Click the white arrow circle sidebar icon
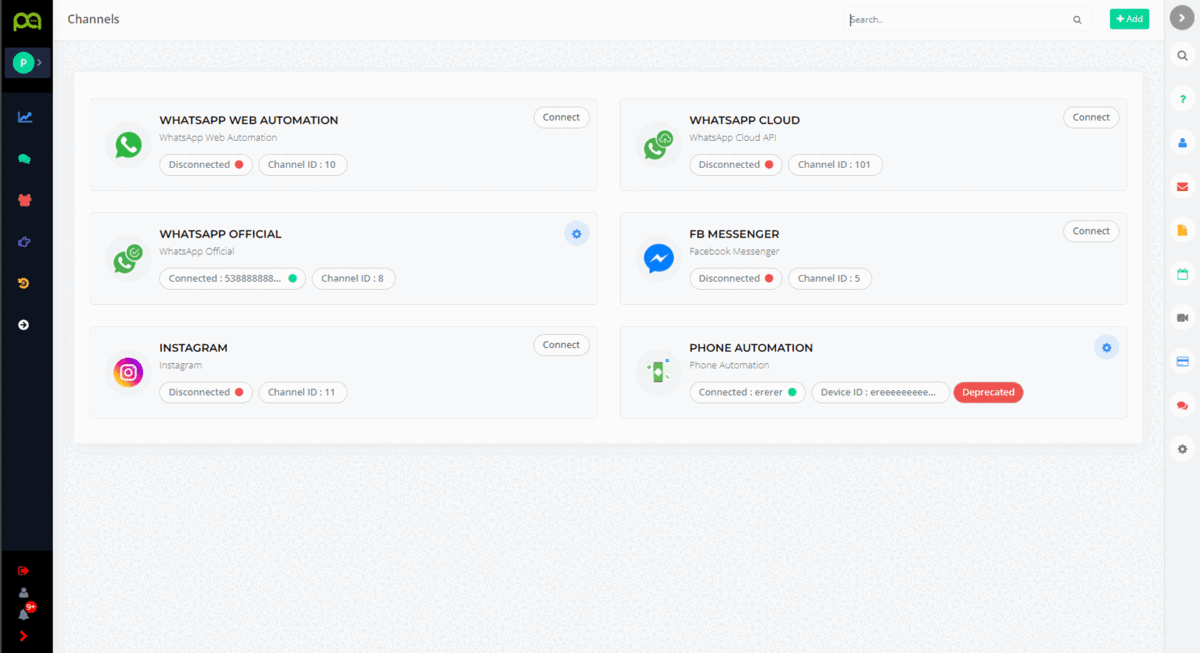This screenshot has width=1200, height=653. point(25,325)
